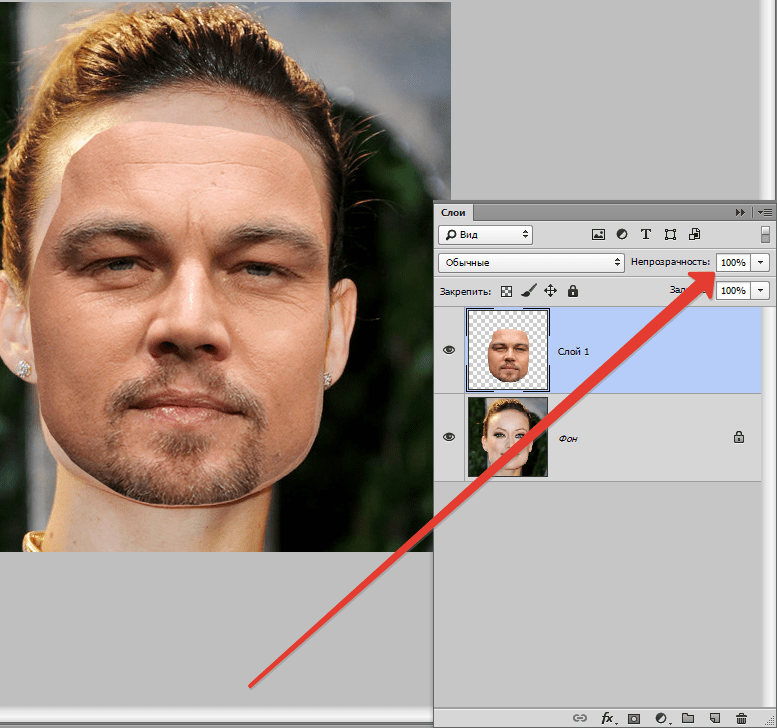The height and width of the screenshot is (728, 777).
Task: Click the link layers chain icon
Action: (580, 718)
